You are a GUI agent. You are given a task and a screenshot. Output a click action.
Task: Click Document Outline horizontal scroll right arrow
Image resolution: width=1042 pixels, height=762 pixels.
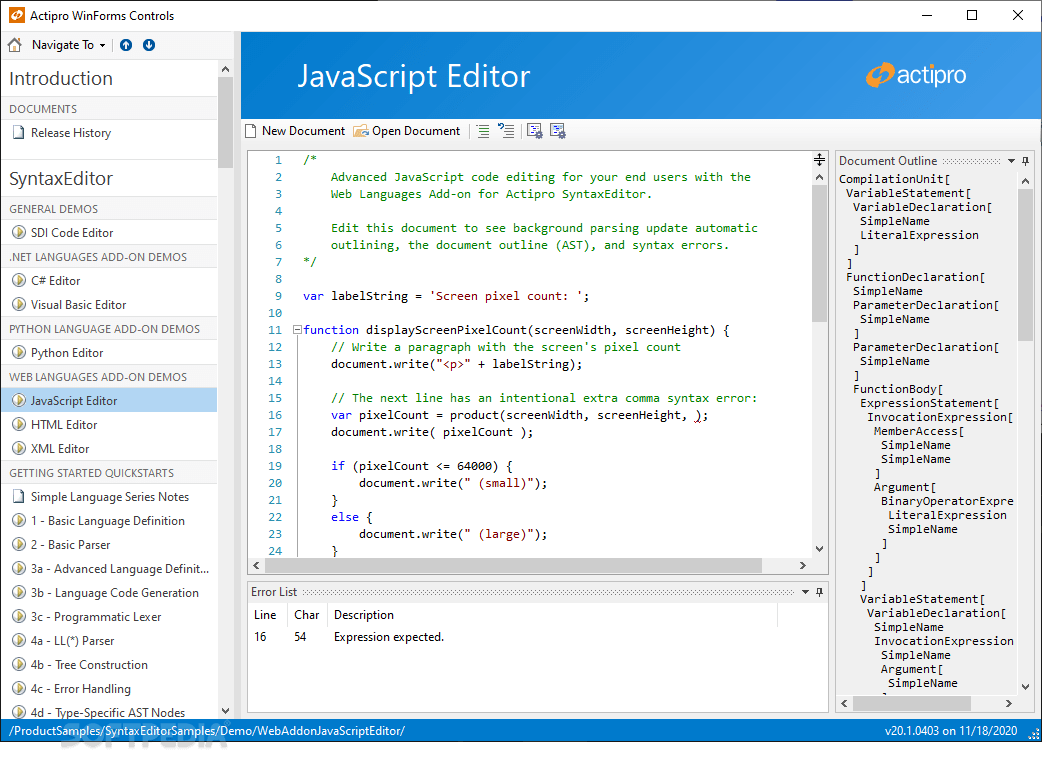[x=1009, y=703]
